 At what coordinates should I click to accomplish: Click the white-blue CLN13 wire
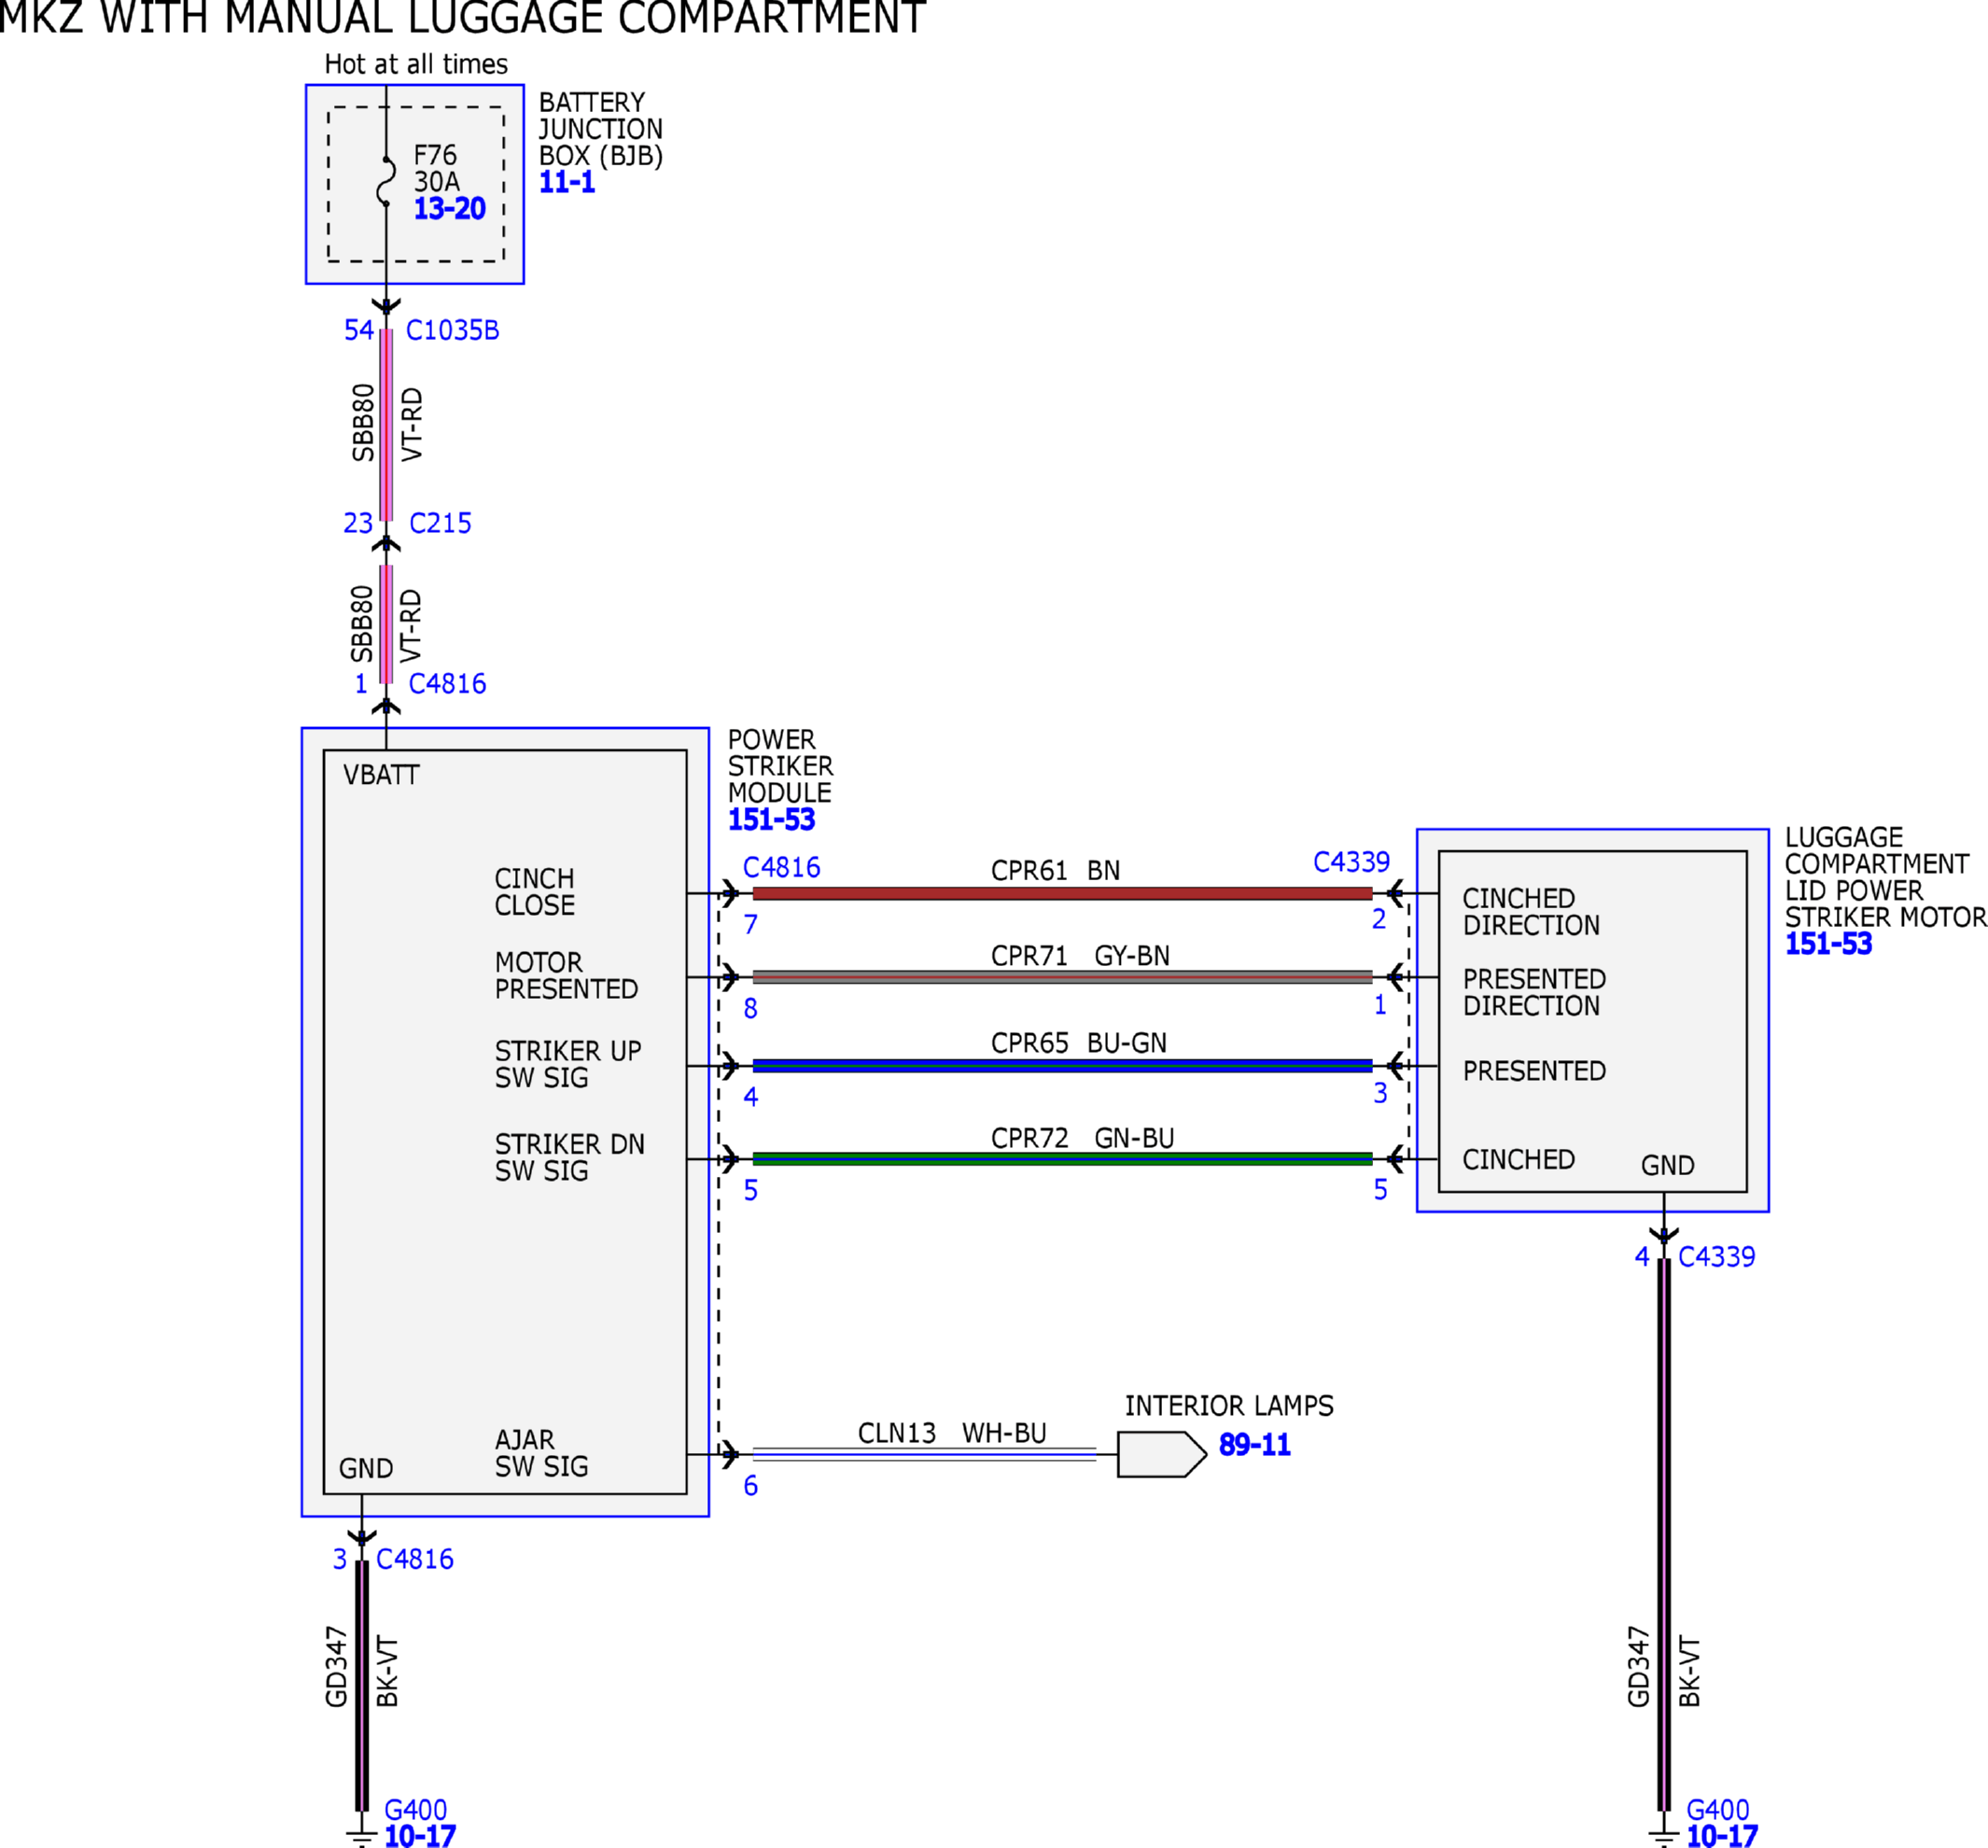(924, 1454)
